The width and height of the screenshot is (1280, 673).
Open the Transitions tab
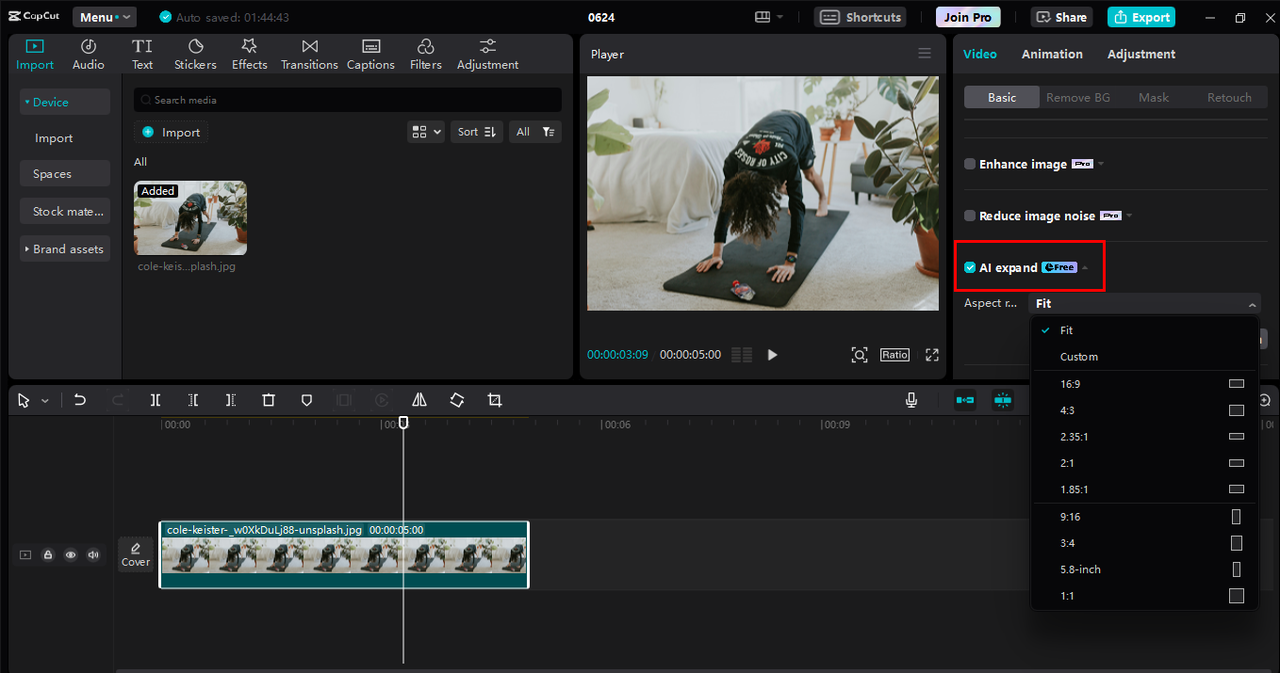pos(309,54)
